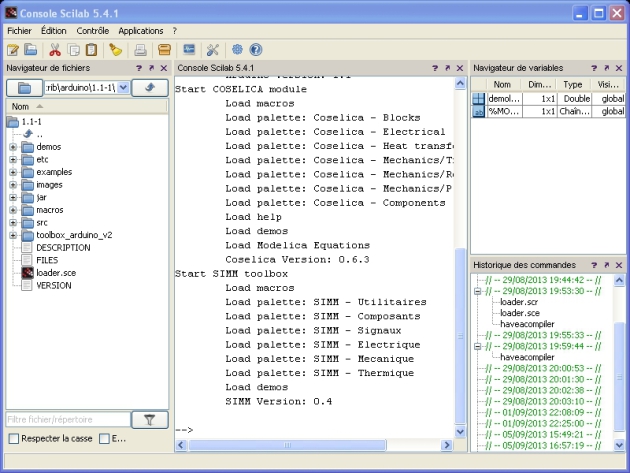
Task: Click the Copy toolbar icon
Action: coord(74,50)
